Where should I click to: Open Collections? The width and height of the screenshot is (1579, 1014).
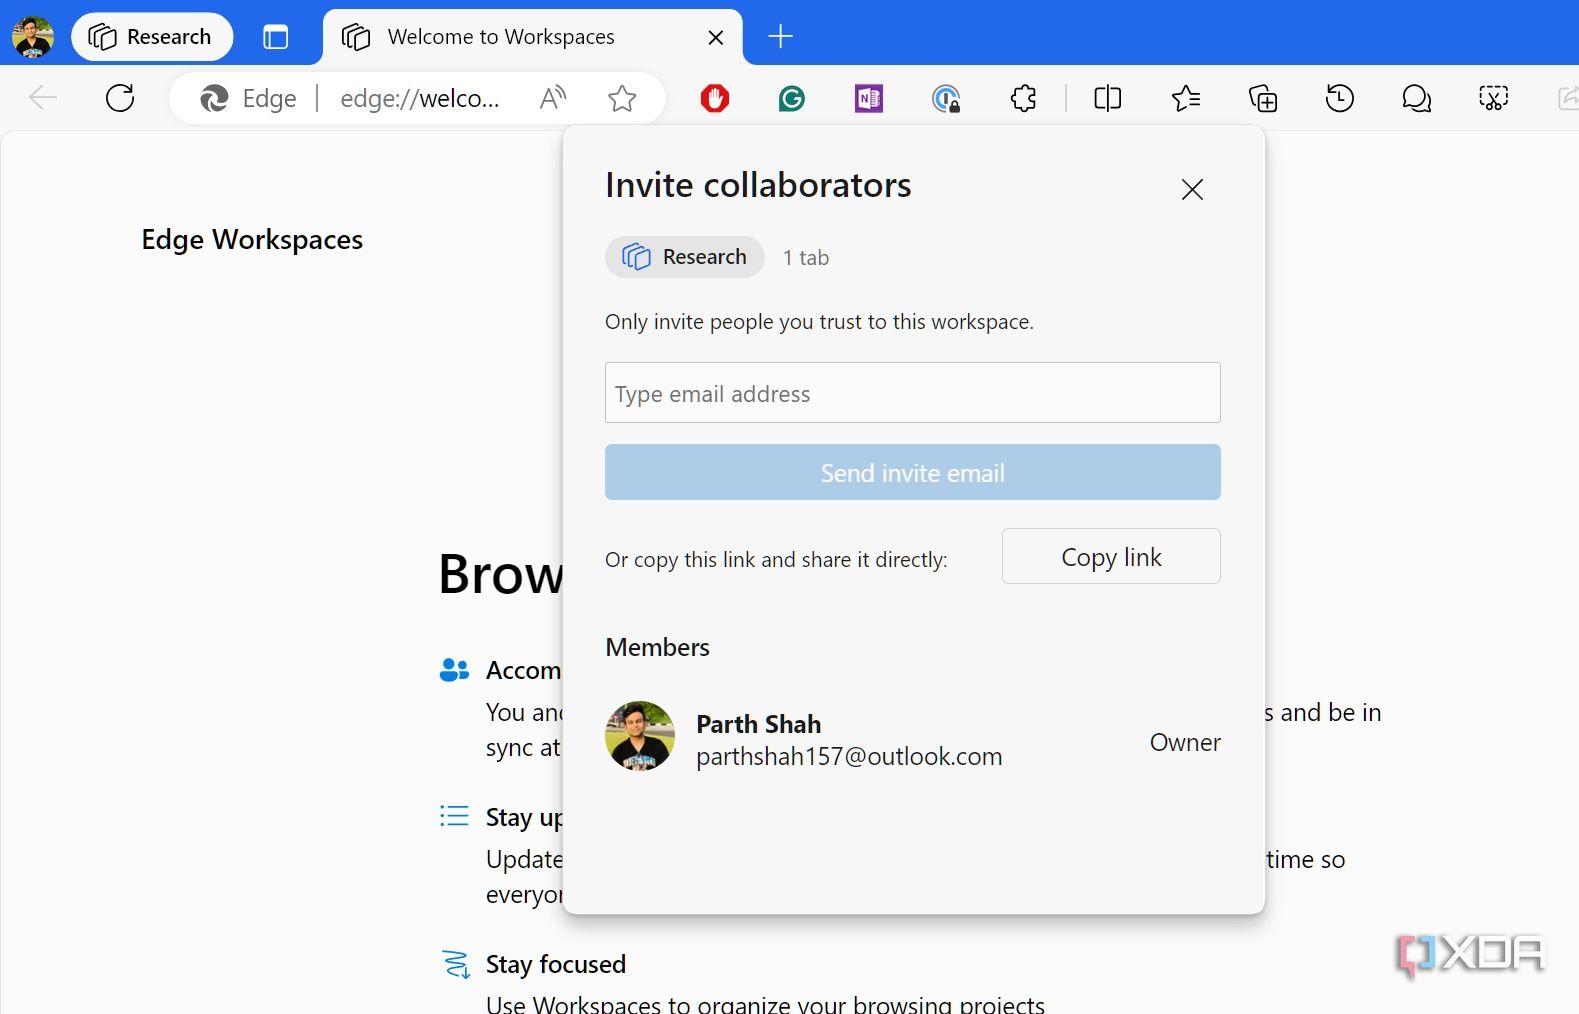[1263, 98]
